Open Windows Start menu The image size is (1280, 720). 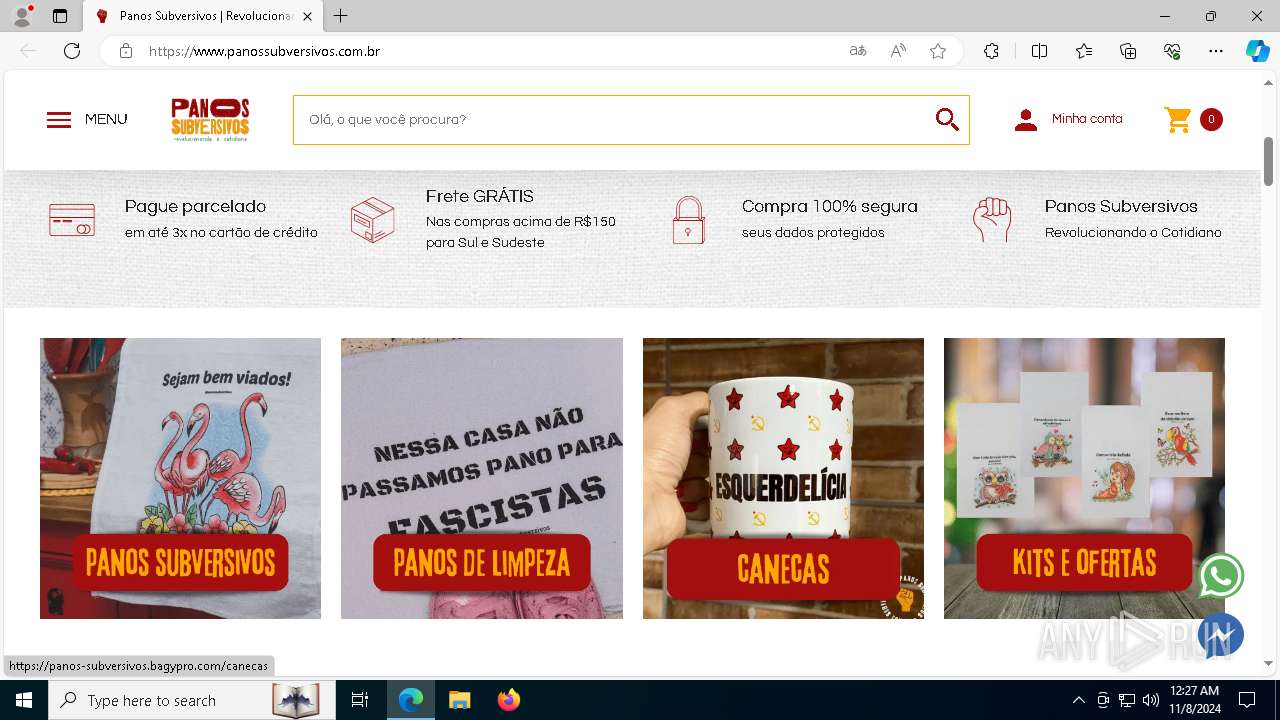point(24,700)
